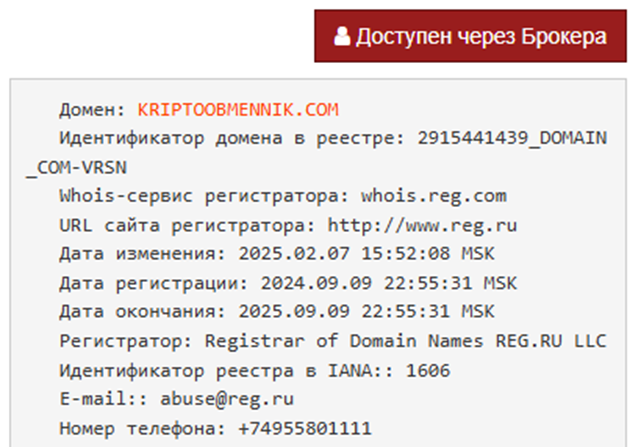Image resolution: width=641 pixels, height=447 pixels.
Task: Click the "E-mail::" field label
Action: [x=98, y=400]
